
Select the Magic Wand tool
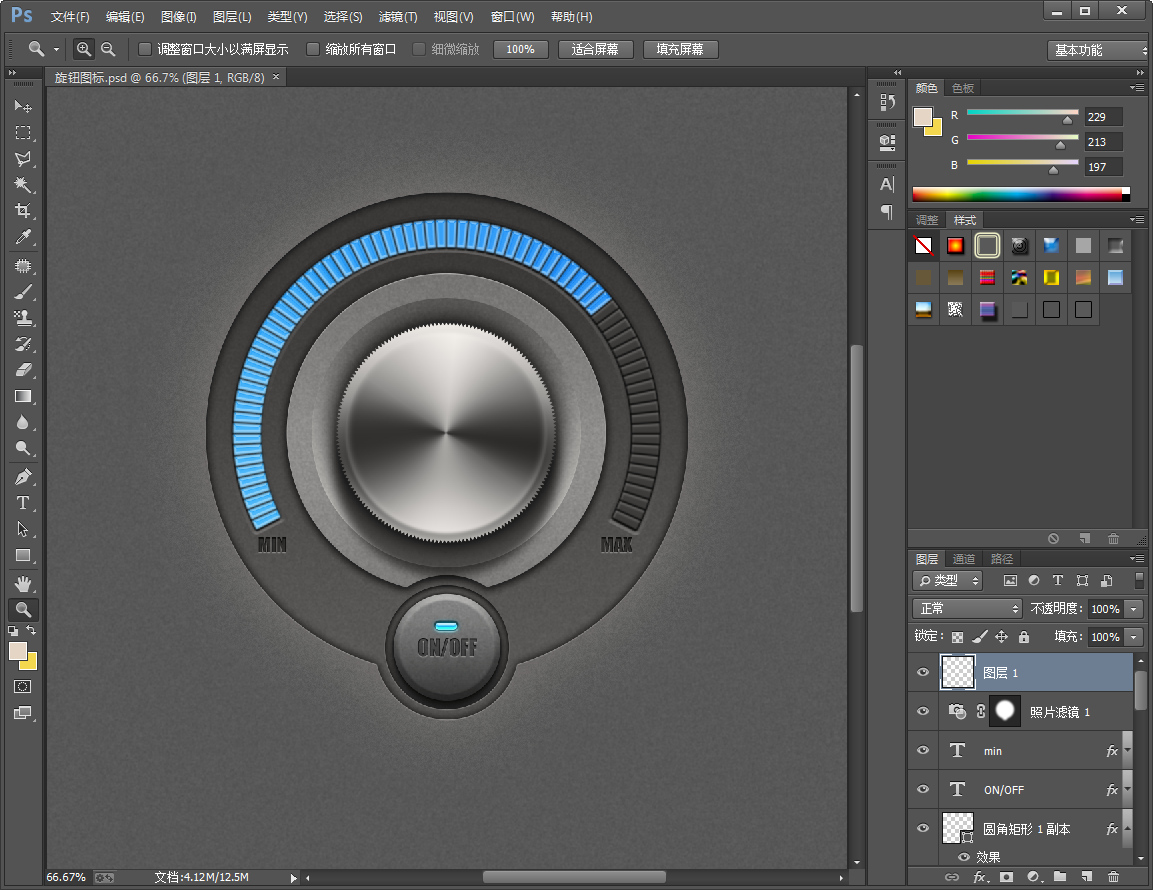point(22,185)
